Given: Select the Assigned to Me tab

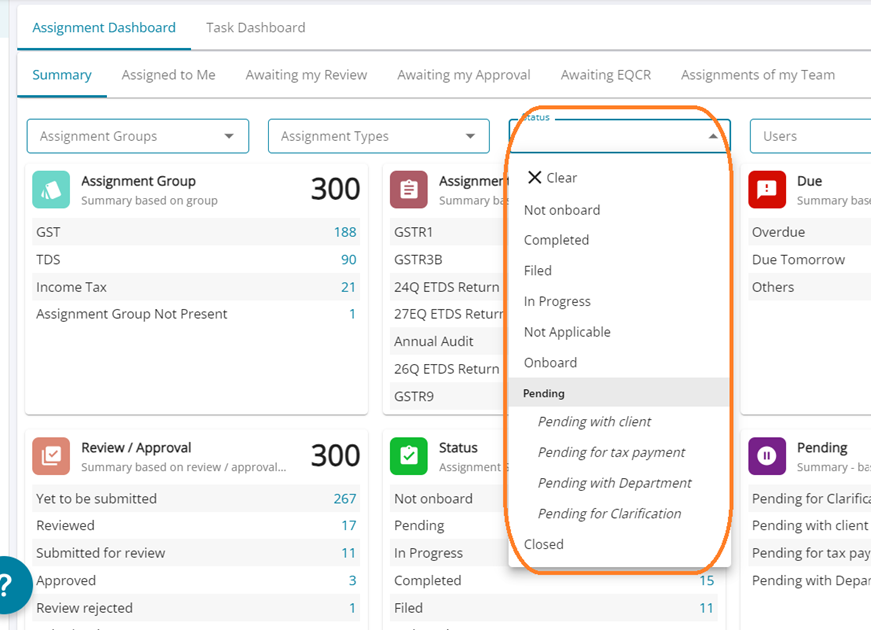Looking at the screenshot, I should 168,75.
